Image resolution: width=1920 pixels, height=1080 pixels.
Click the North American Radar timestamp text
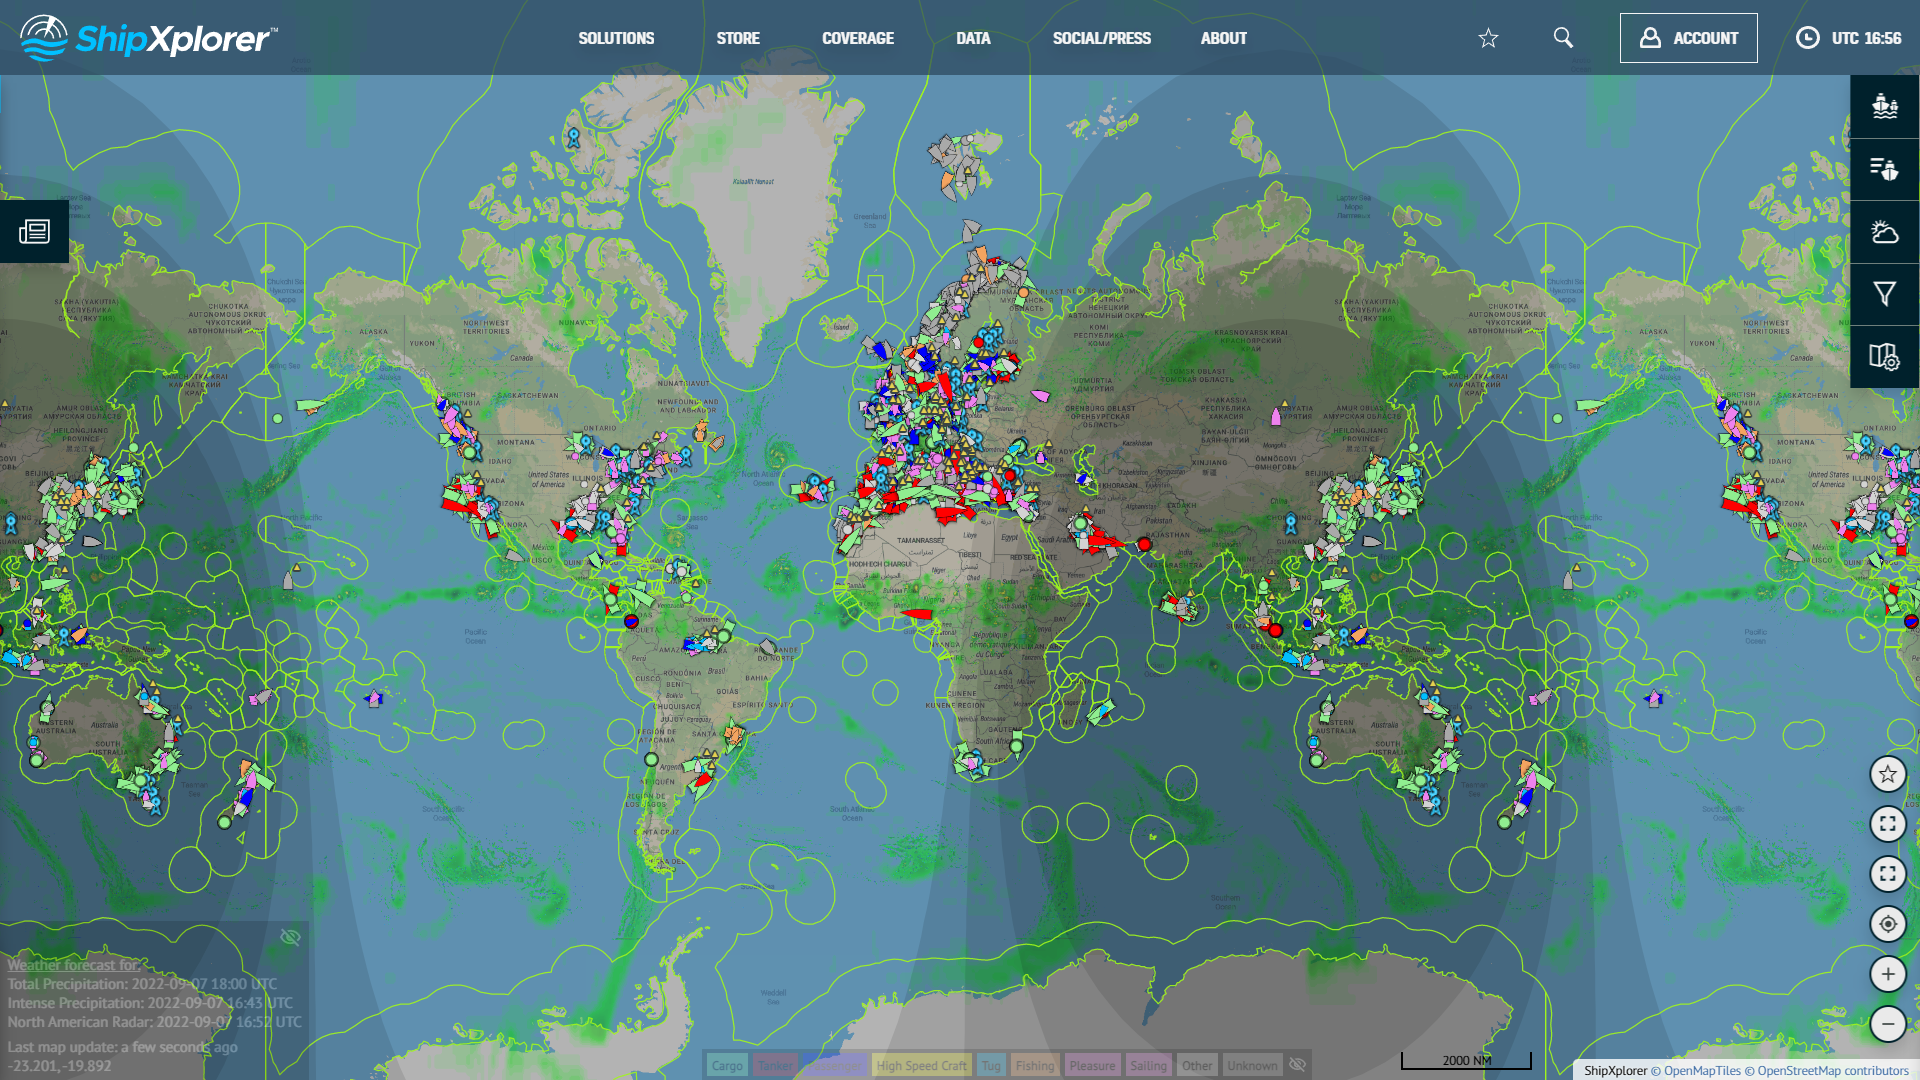click(x=154, y=1022)
